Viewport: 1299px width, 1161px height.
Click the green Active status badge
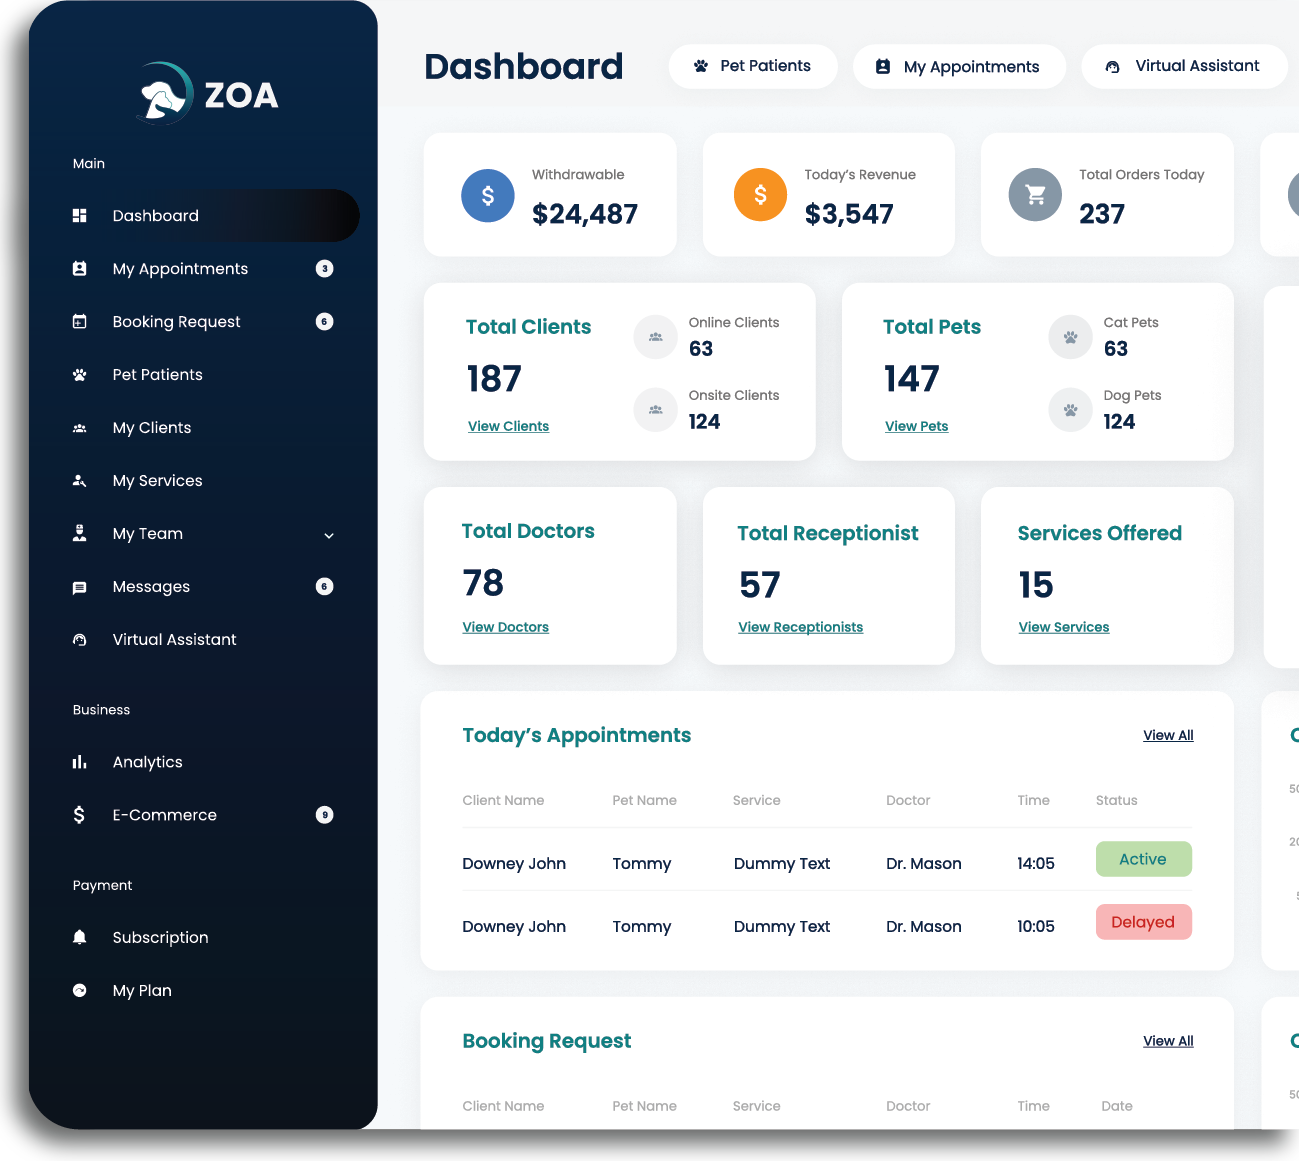point(1143,859)
